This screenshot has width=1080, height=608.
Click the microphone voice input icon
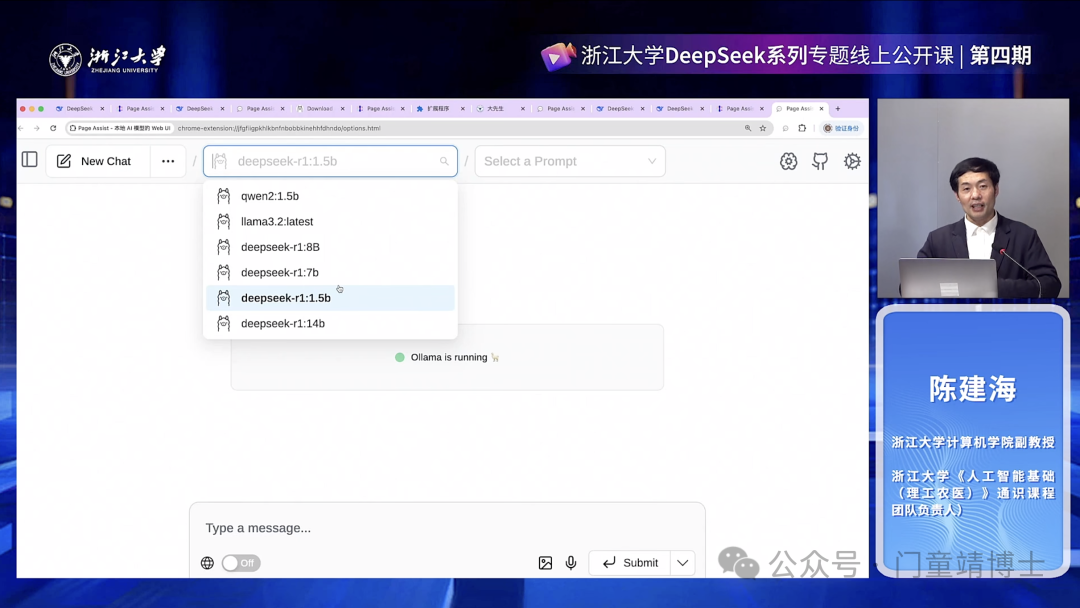571,563
